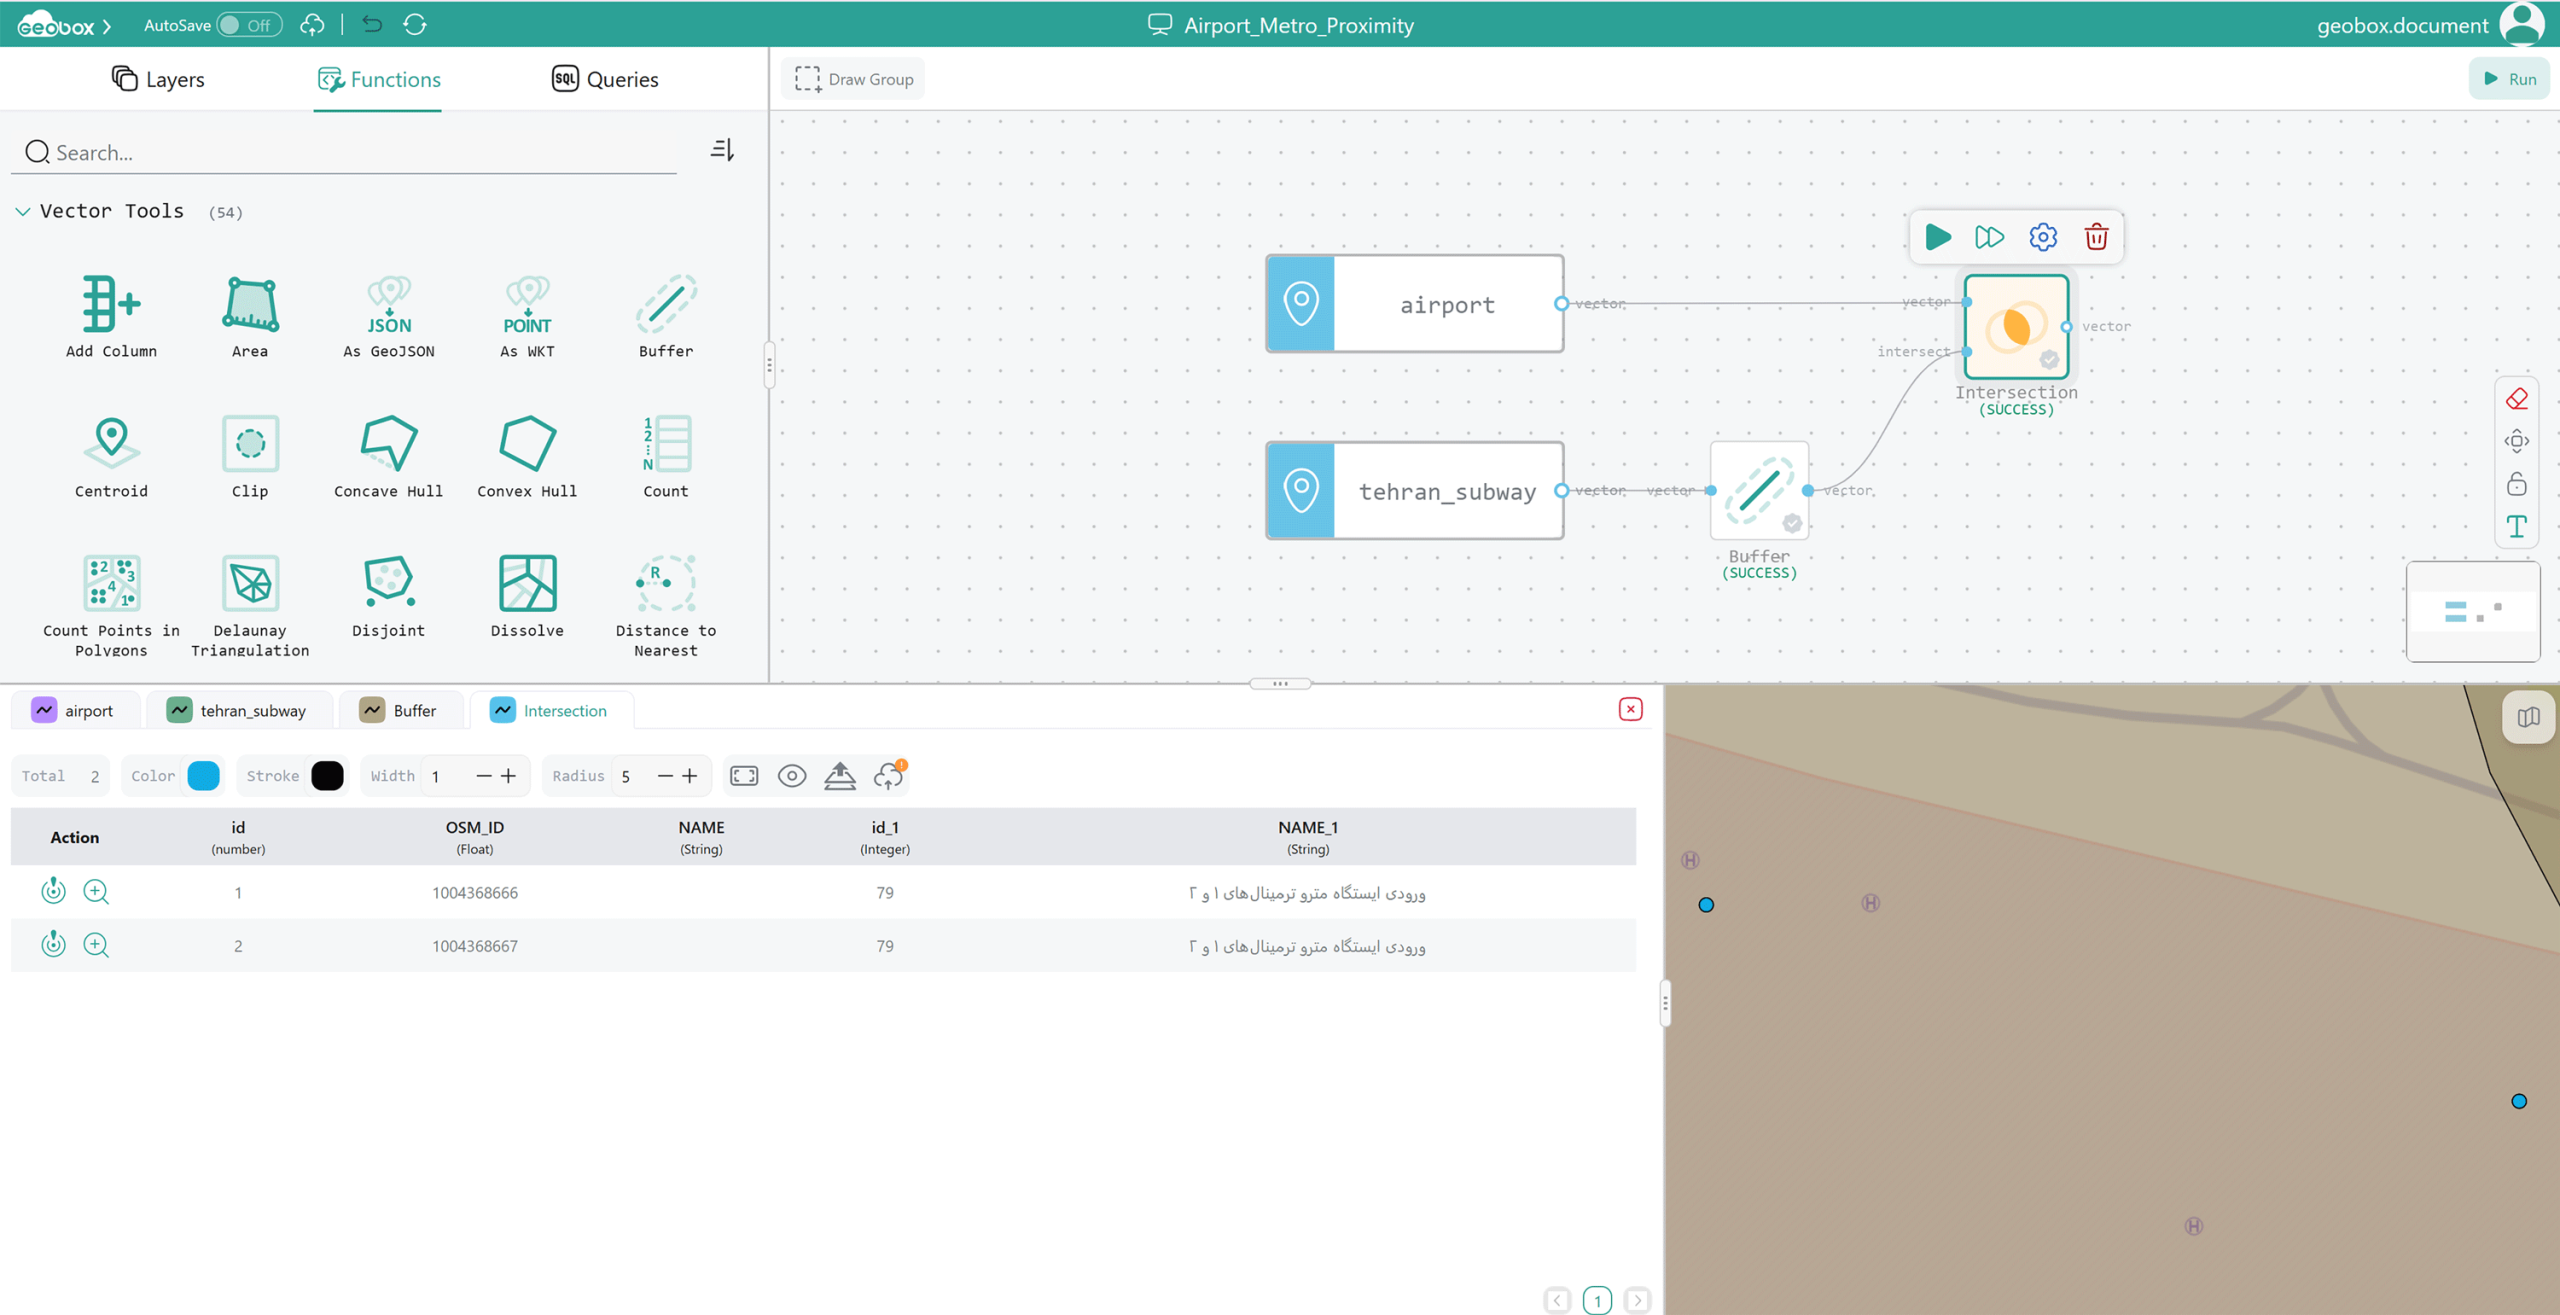This screenshot has height=1315, width=2560.
Task: Click the eraser icon on canvas toolbar
Action: 2517,399
